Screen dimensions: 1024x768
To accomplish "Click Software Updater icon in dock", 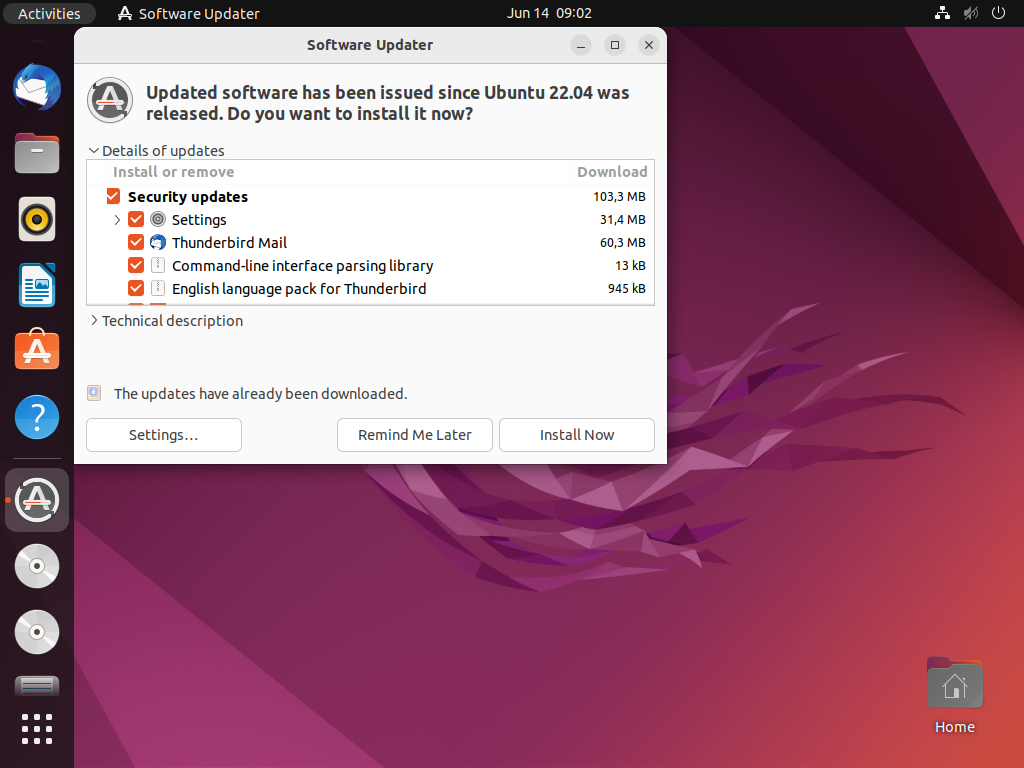I will (37, 499).
